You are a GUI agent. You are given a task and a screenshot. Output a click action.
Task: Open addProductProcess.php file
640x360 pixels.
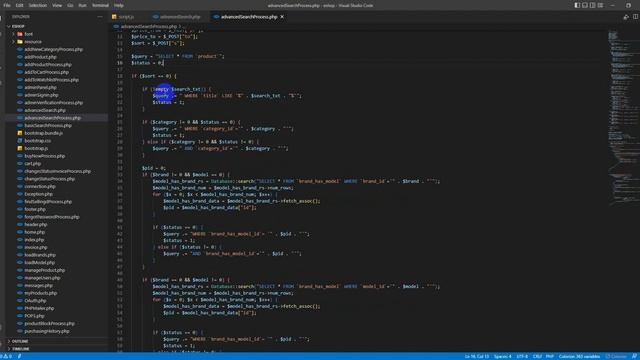(48, 64)
